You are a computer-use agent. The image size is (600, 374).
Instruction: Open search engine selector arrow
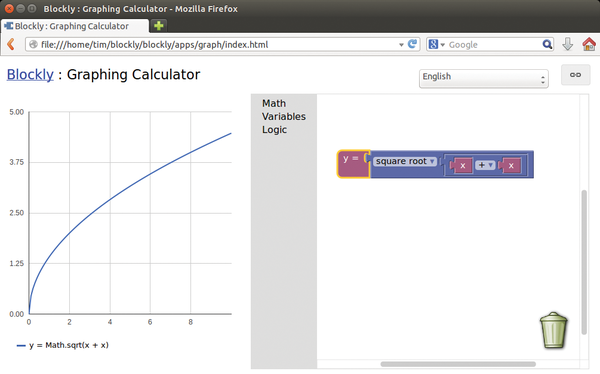[x=442, y=45]
